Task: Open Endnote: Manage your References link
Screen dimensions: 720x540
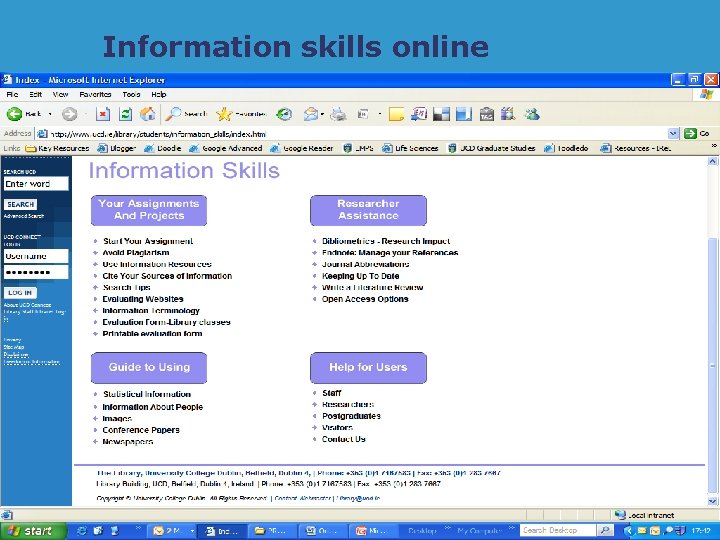Action: pos(390,253)
